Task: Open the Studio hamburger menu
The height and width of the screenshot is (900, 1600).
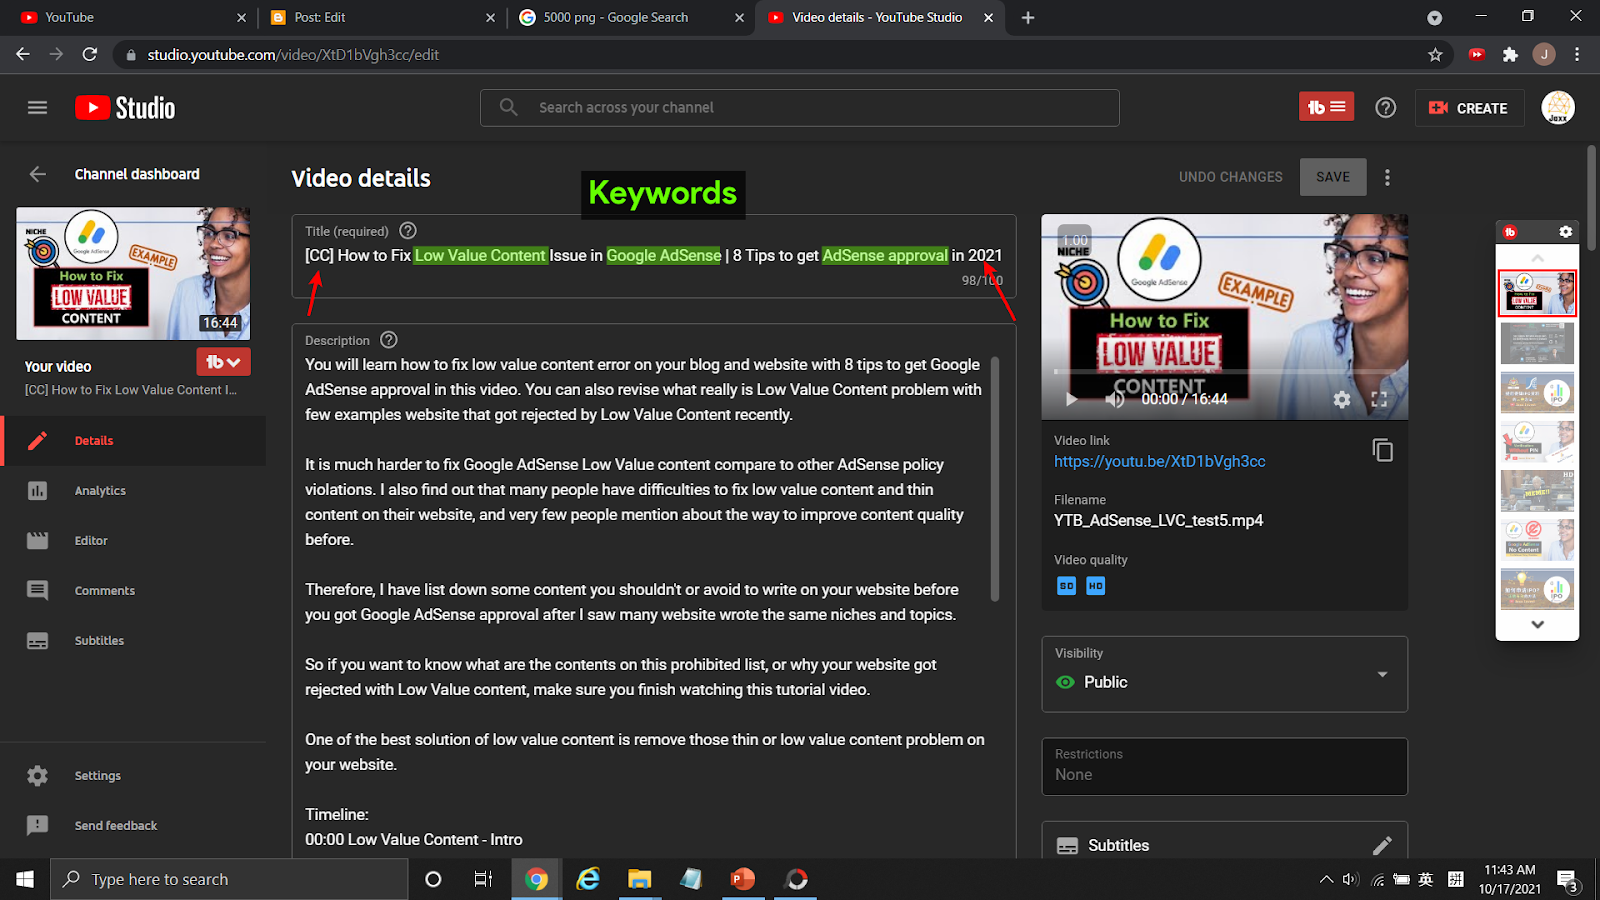Action: click(x=37, y=108)
